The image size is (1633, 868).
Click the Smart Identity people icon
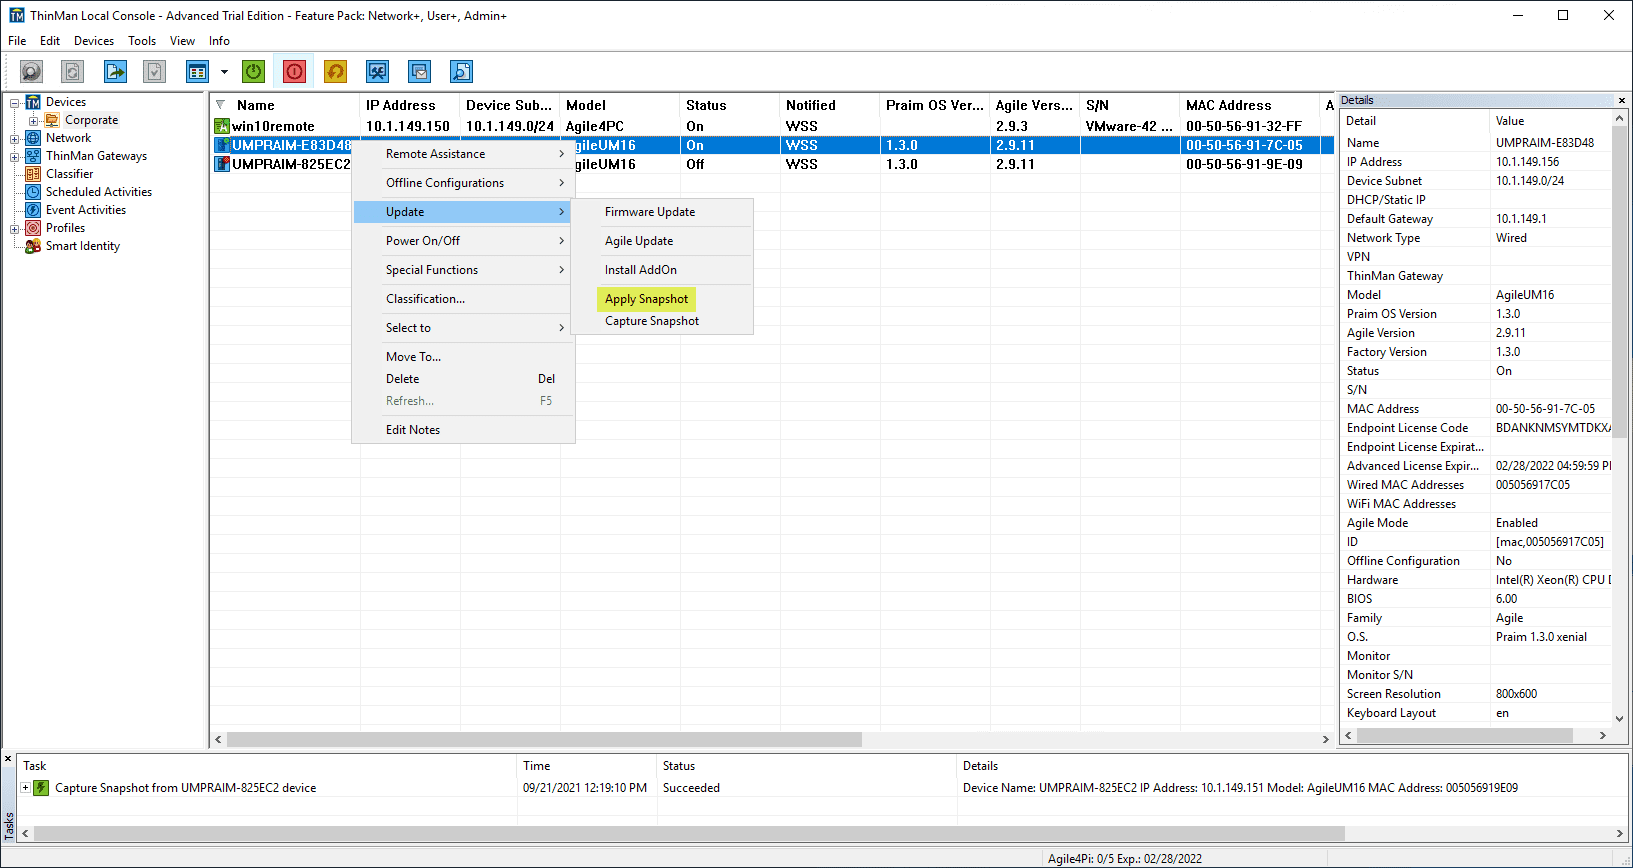tap(33, 246)
